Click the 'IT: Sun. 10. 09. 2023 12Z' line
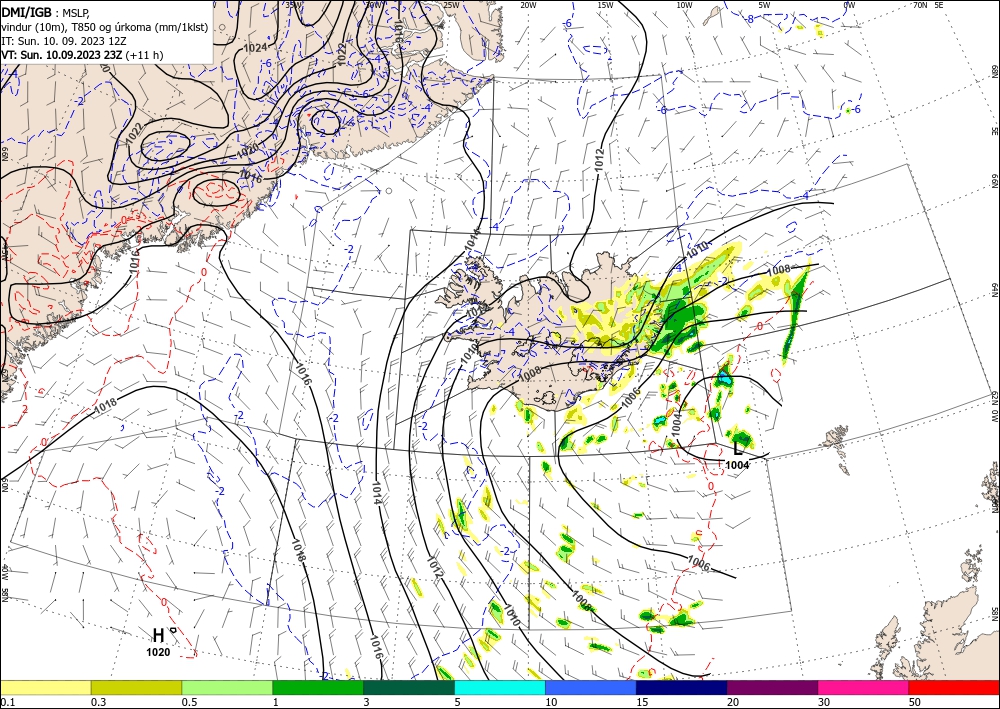The image size is (1000, 709). click(x=64, y=41)
